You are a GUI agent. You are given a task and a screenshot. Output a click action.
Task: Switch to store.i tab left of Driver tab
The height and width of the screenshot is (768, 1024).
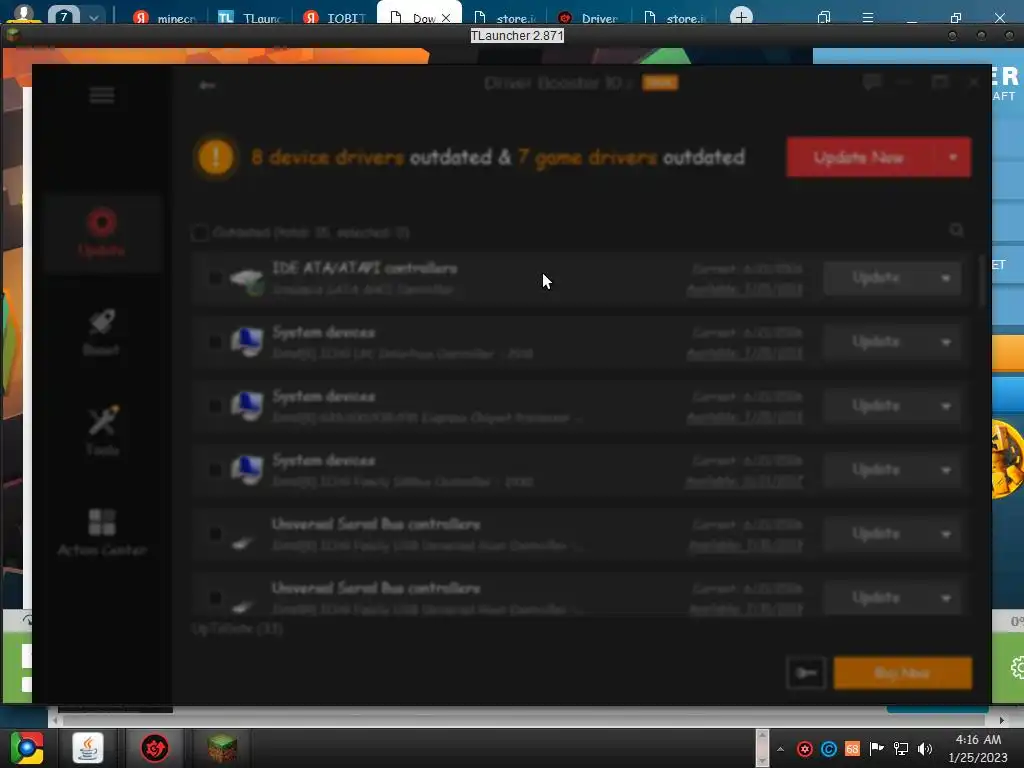[x=505, y=17]
